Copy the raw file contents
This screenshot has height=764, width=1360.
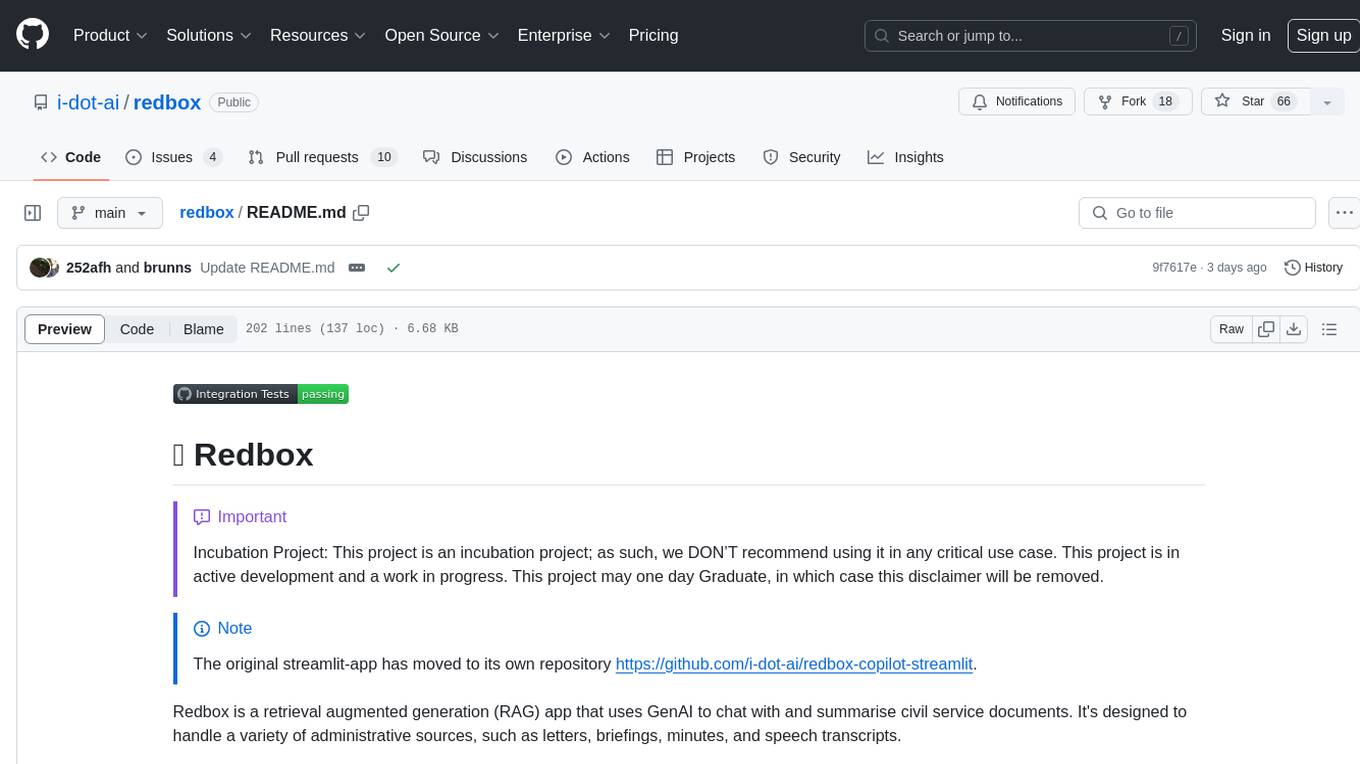pyautogui.click(x=1266, y=329)
